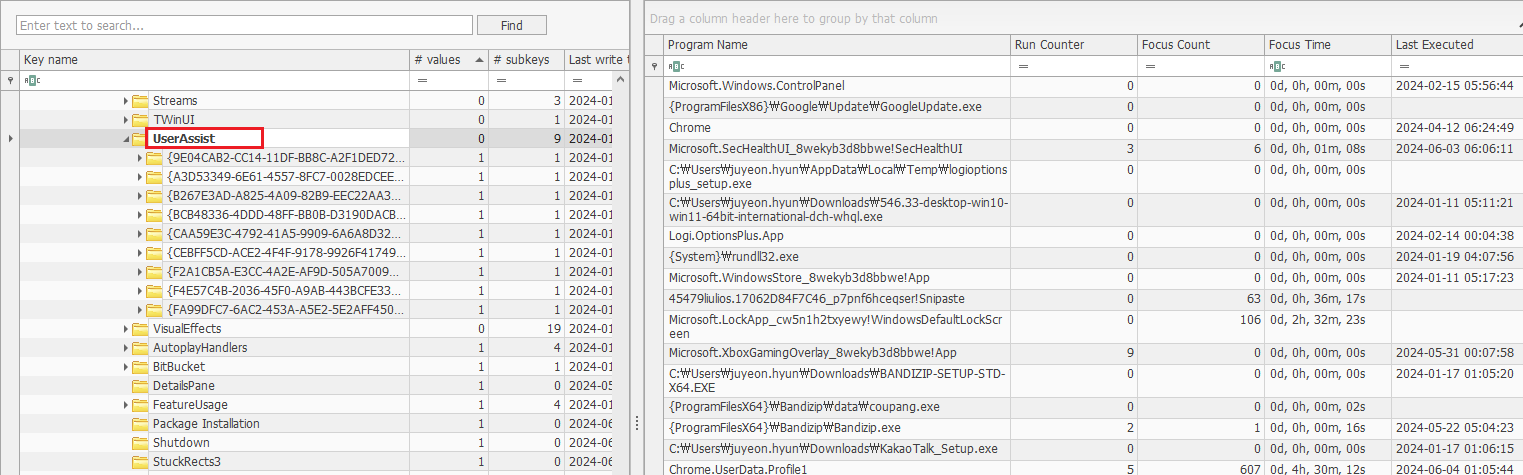Open Focus Time filter condition icon
Image resolution: width=1523 pixels, height=475 pixels.
coord(1278,66)
